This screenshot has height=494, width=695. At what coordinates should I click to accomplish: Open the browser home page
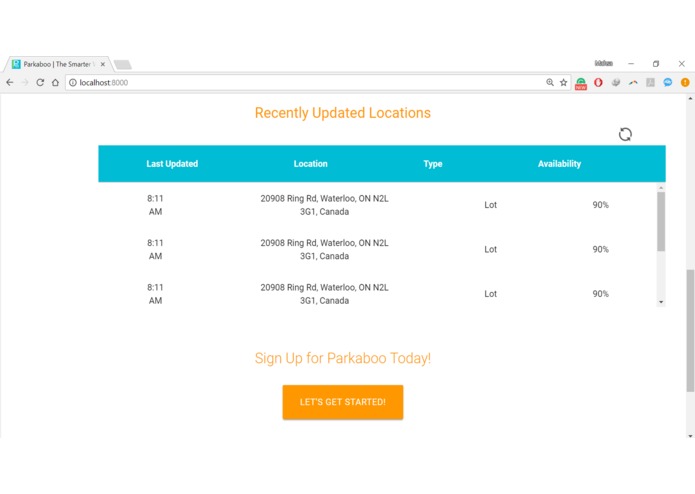[x=55, y=82]
